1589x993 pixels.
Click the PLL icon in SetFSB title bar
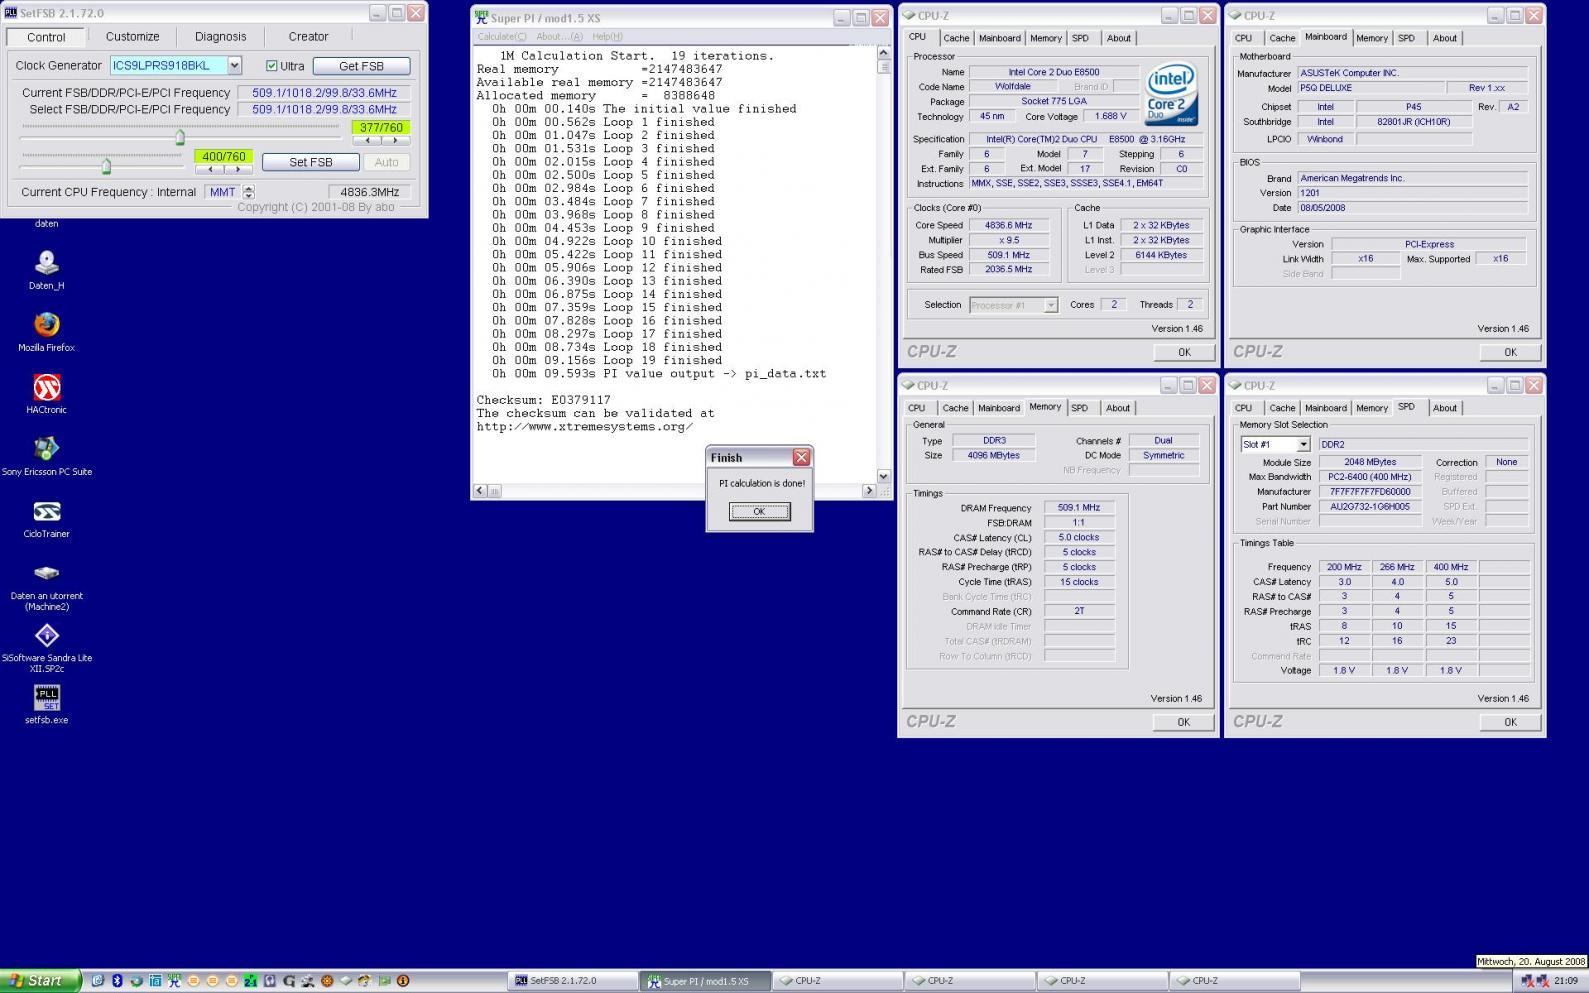tap(11, 13)
